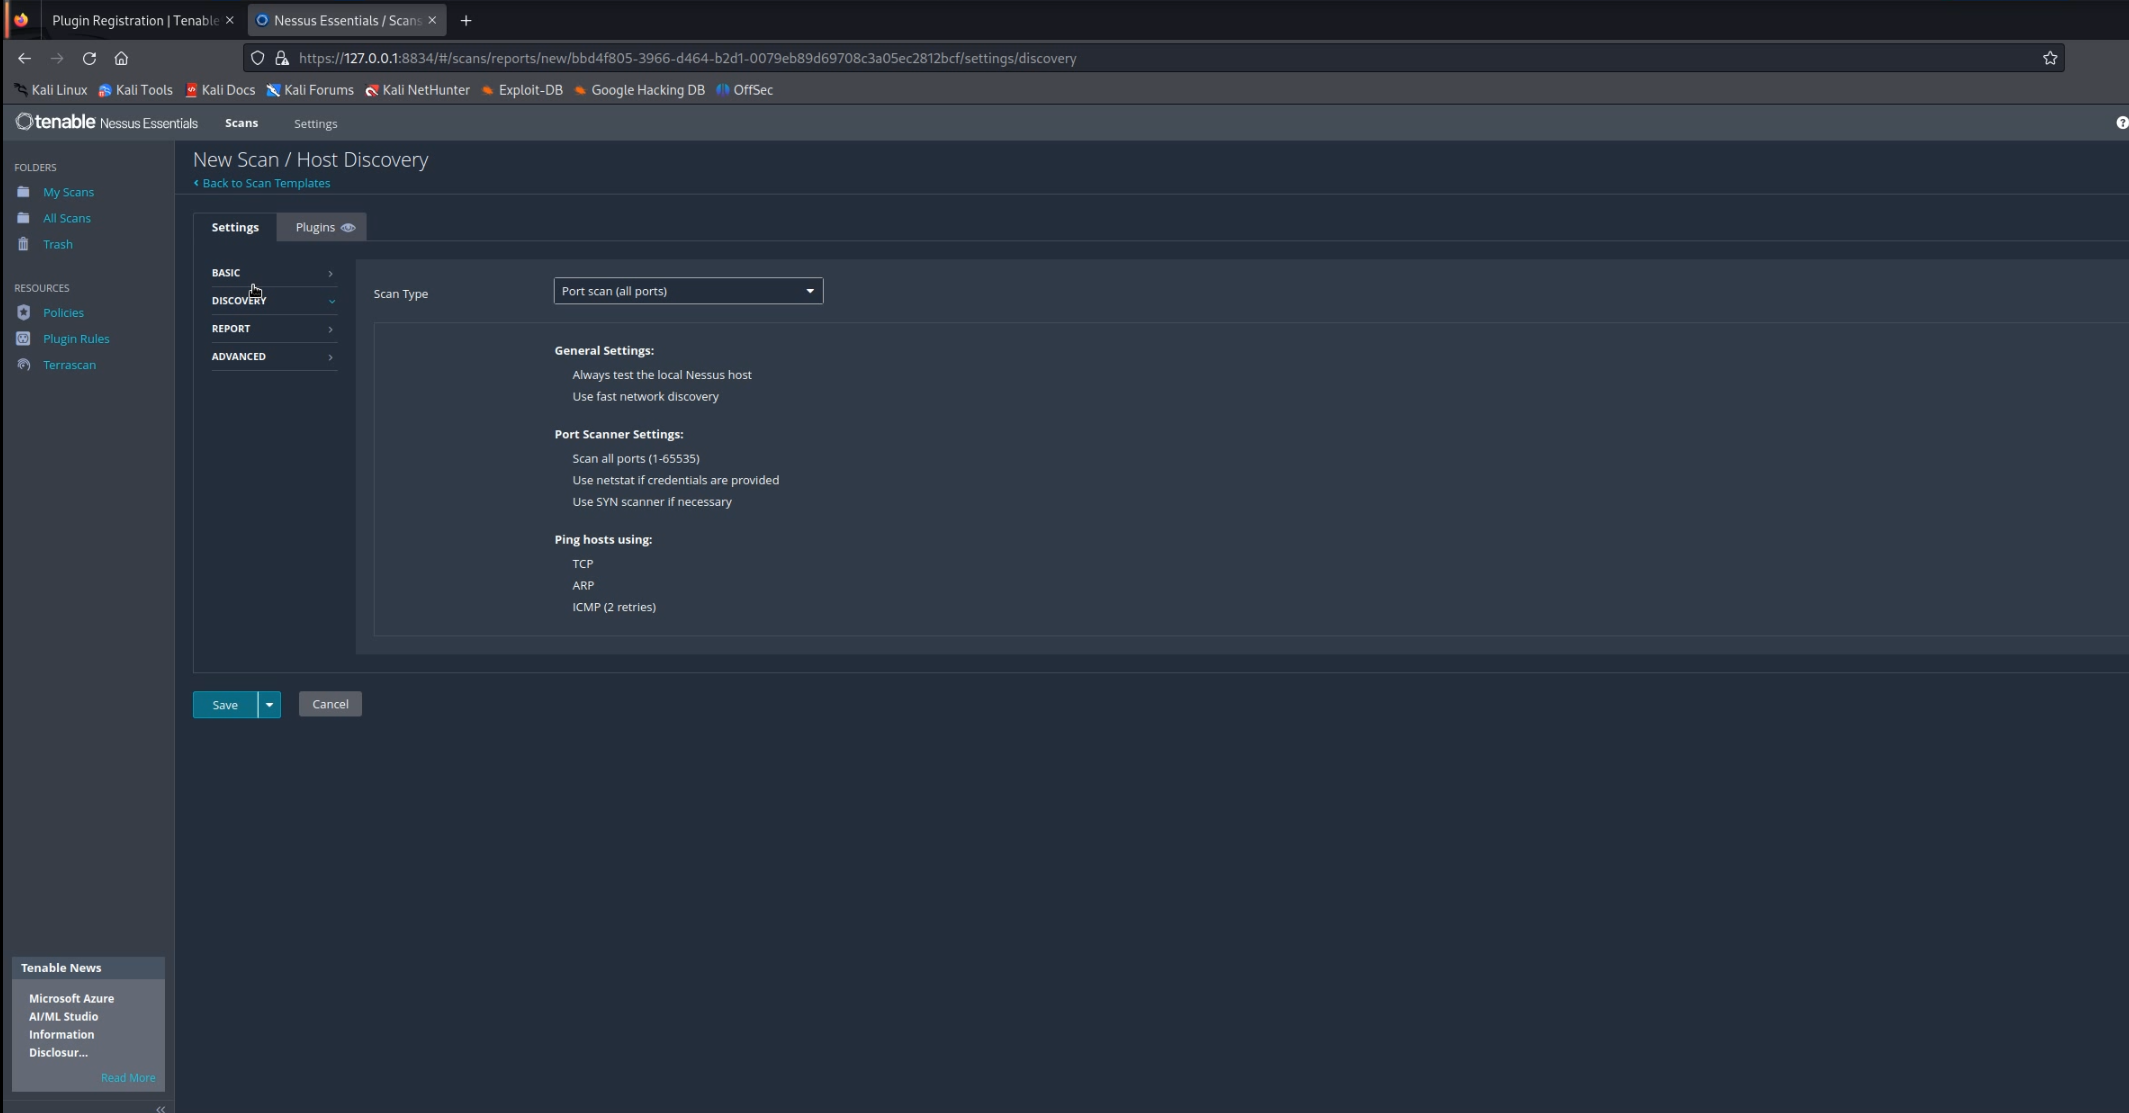Click the browser home icon
The image size is (2129, 1113).
(x=121, y=58)
